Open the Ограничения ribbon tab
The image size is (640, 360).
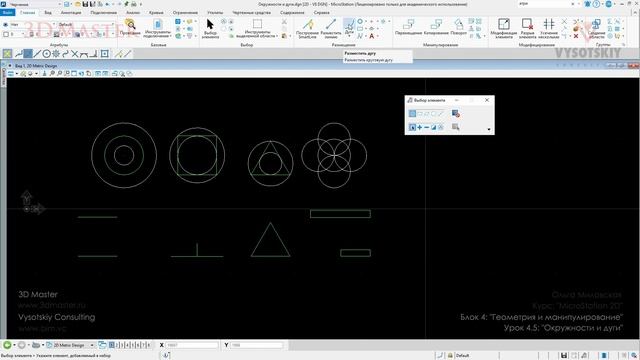(x=185, y=13)
